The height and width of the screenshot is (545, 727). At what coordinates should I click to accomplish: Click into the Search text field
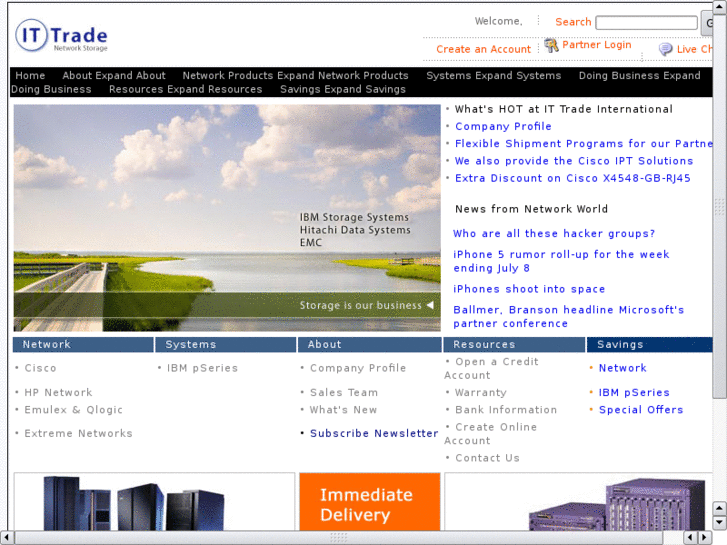[x=646, y=22]
